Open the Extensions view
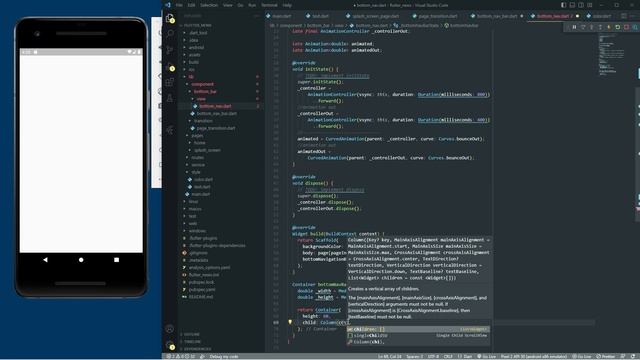 click(170, 82)
